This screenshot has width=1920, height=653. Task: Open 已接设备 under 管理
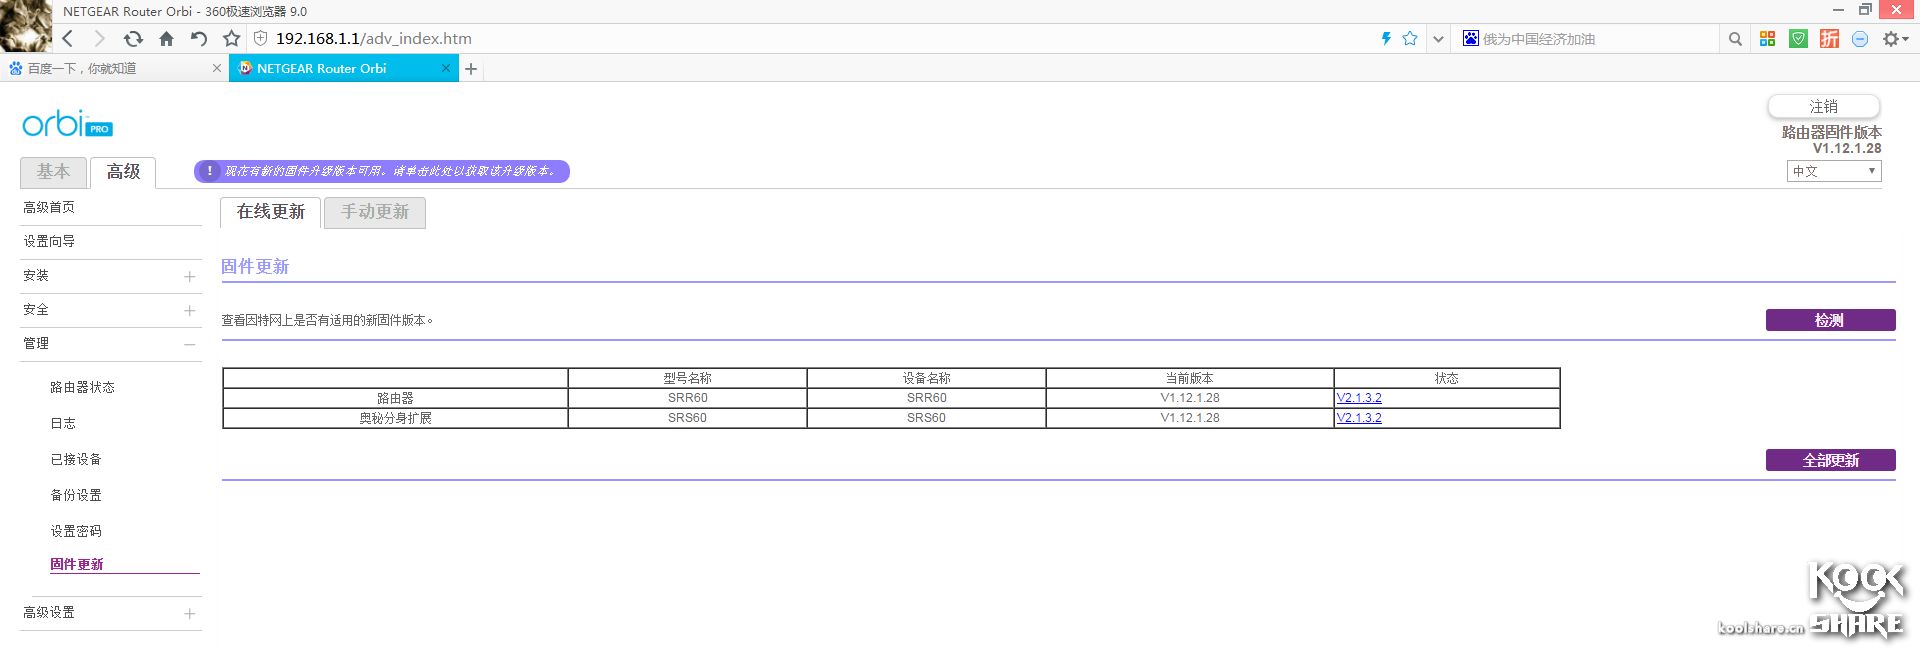coord(76,459)
